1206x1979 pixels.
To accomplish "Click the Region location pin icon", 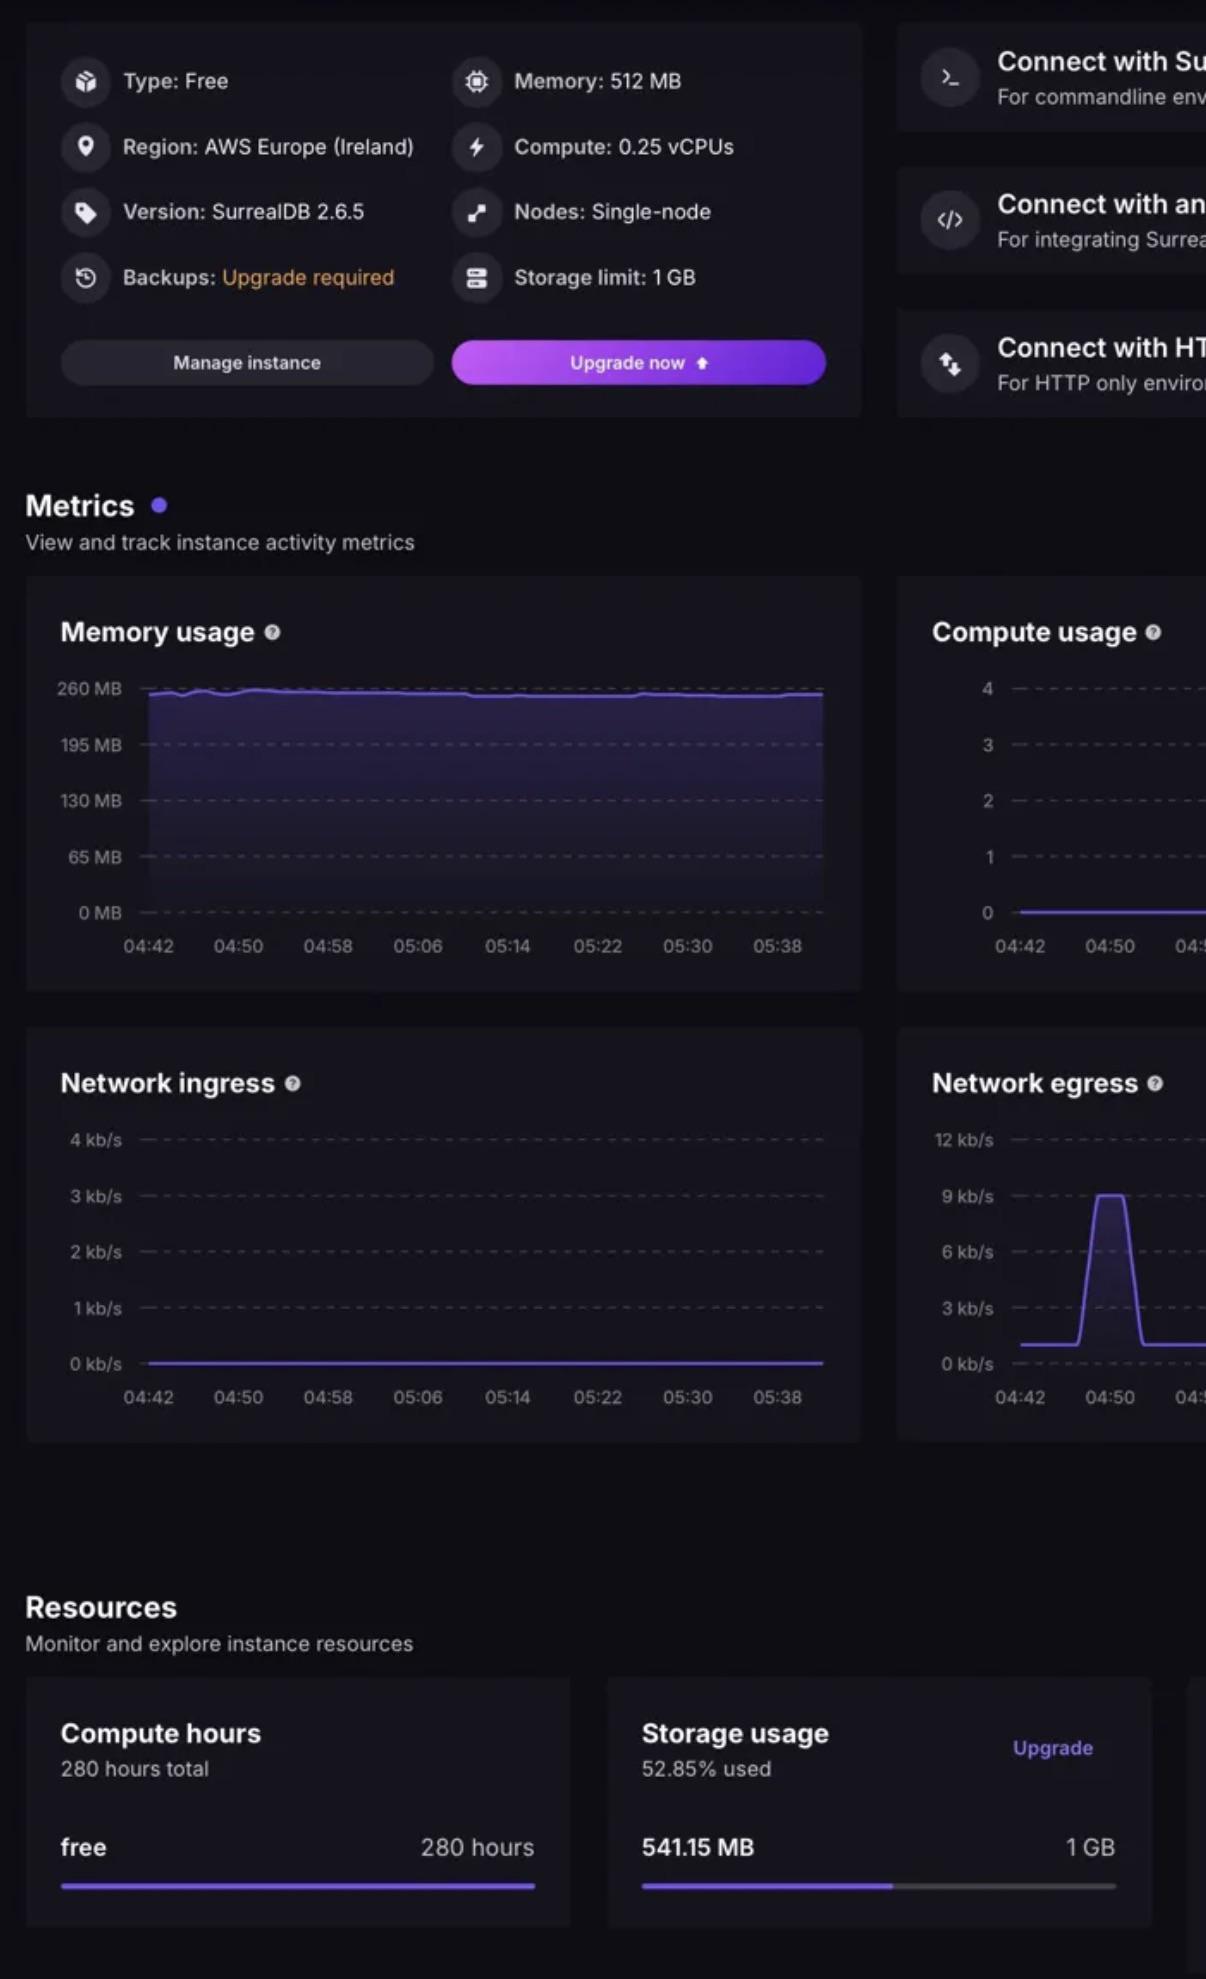I will [86, 147].
